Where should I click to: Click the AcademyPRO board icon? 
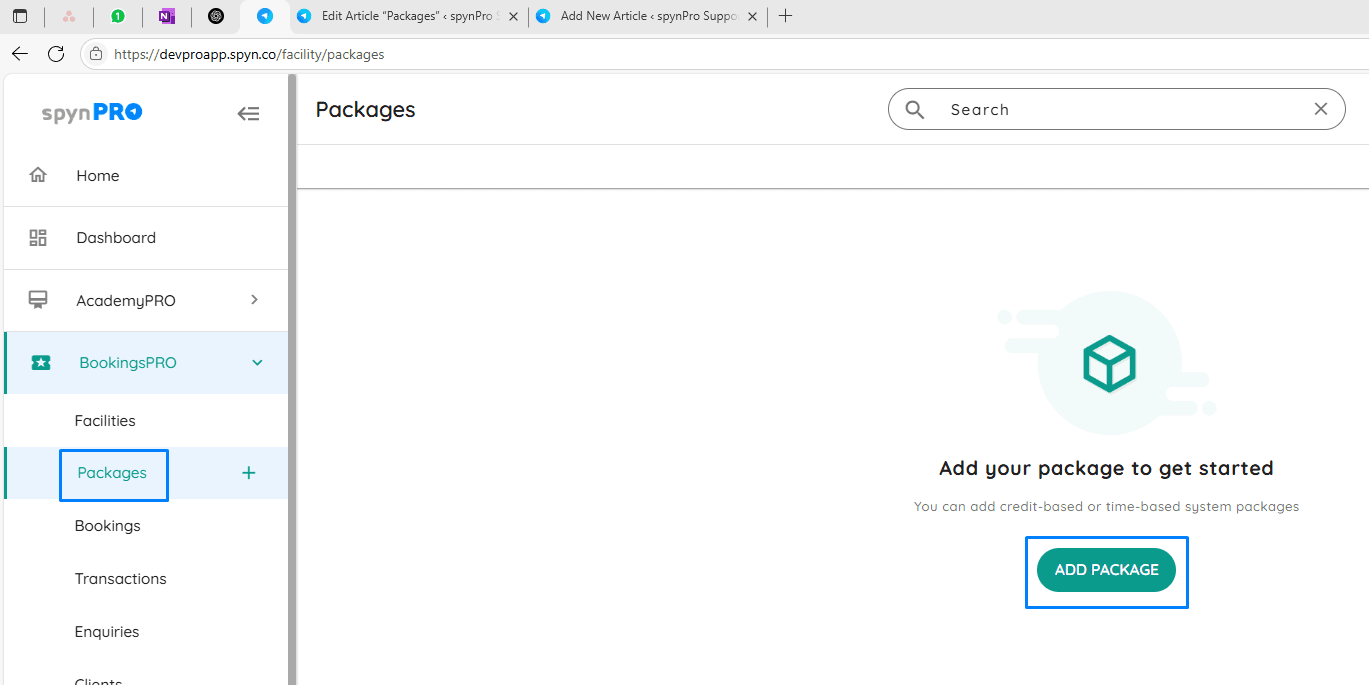38,300
